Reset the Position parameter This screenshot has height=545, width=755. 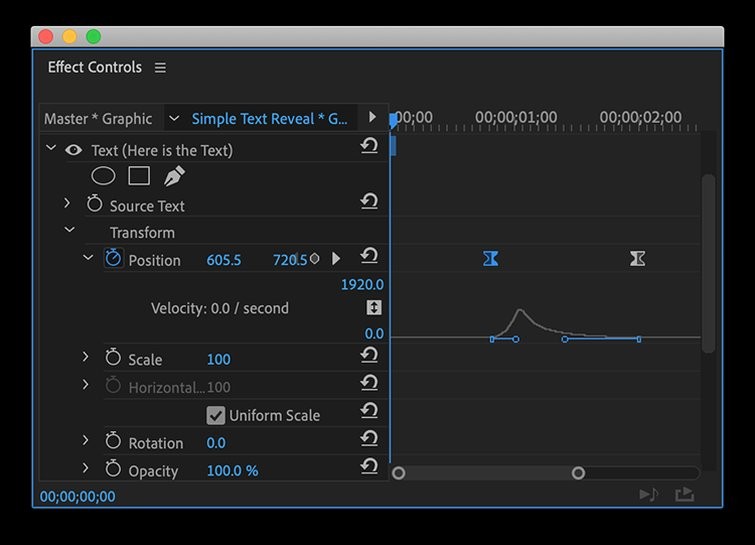click(x=369, y=255)
